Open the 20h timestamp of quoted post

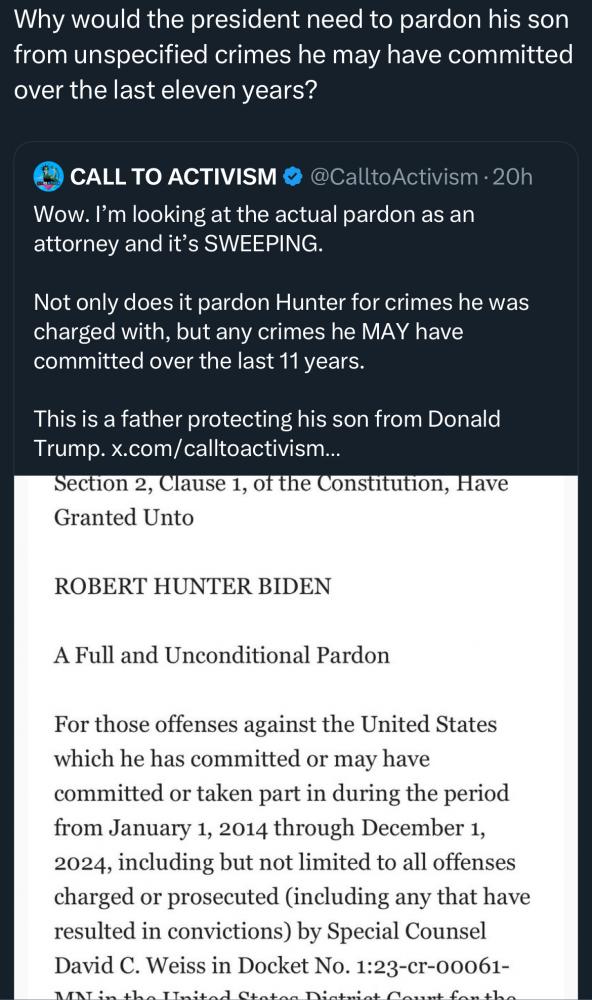tap(512, 177)
